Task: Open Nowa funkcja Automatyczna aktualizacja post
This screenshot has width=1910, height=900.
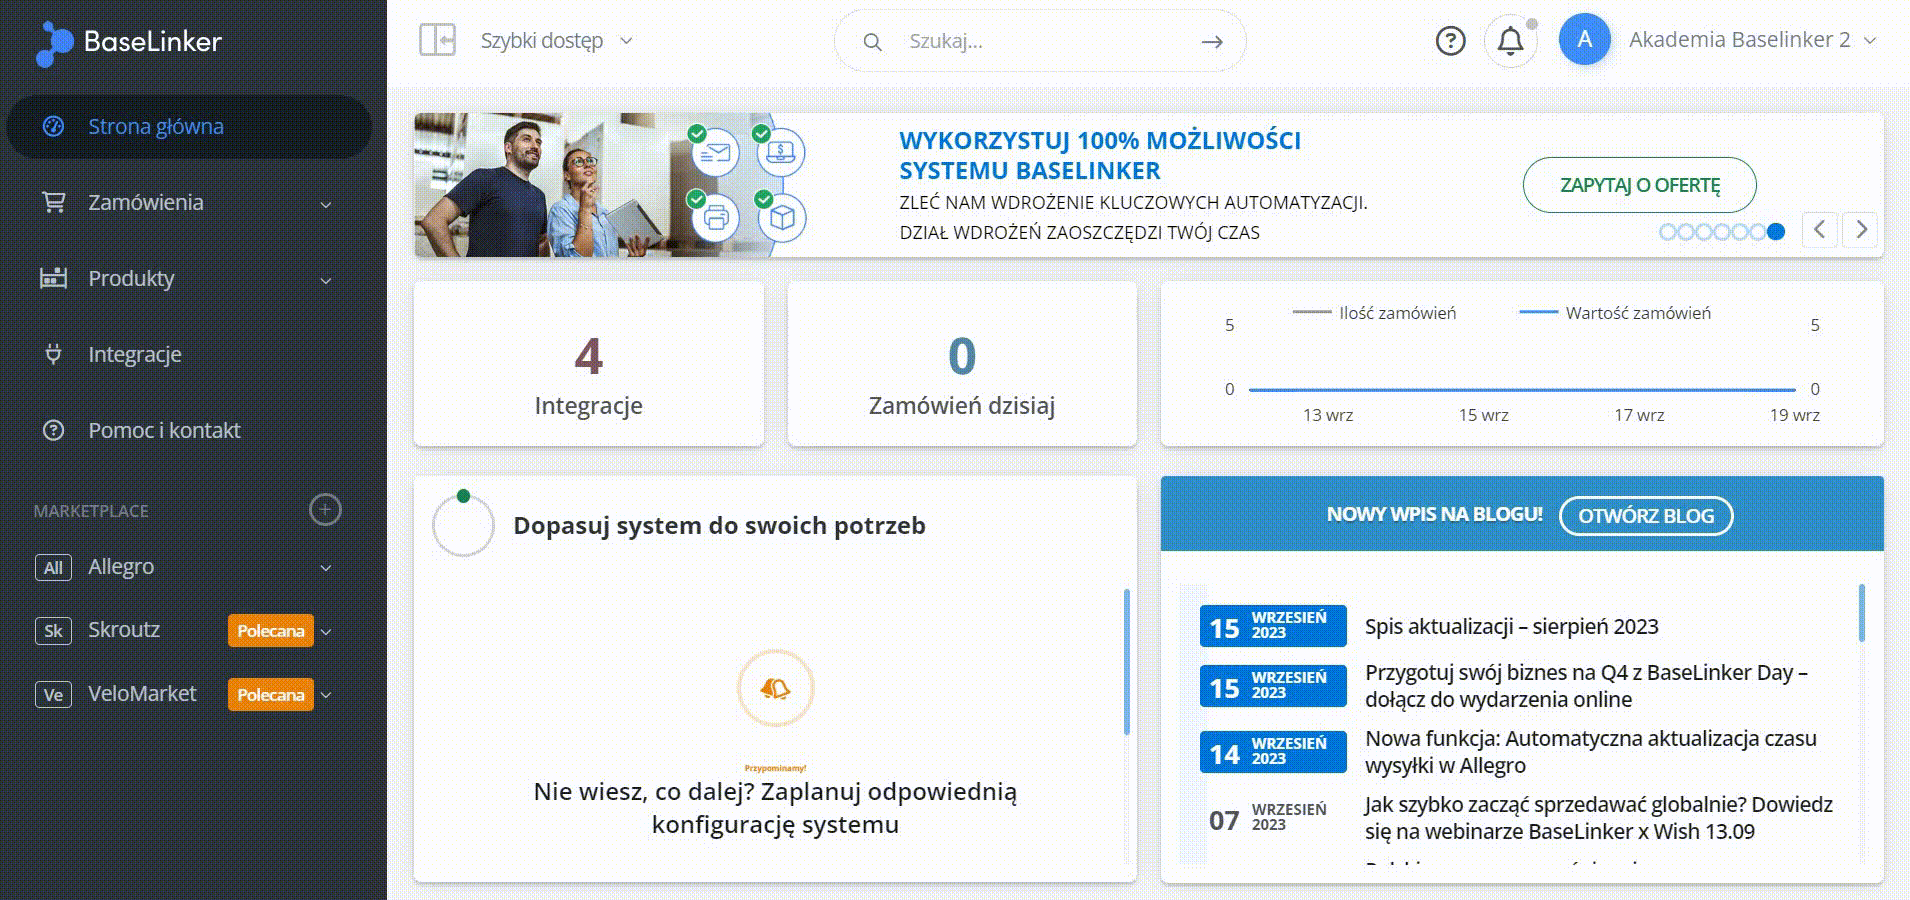Action: pyautogui.click(x=1590, y=752)
